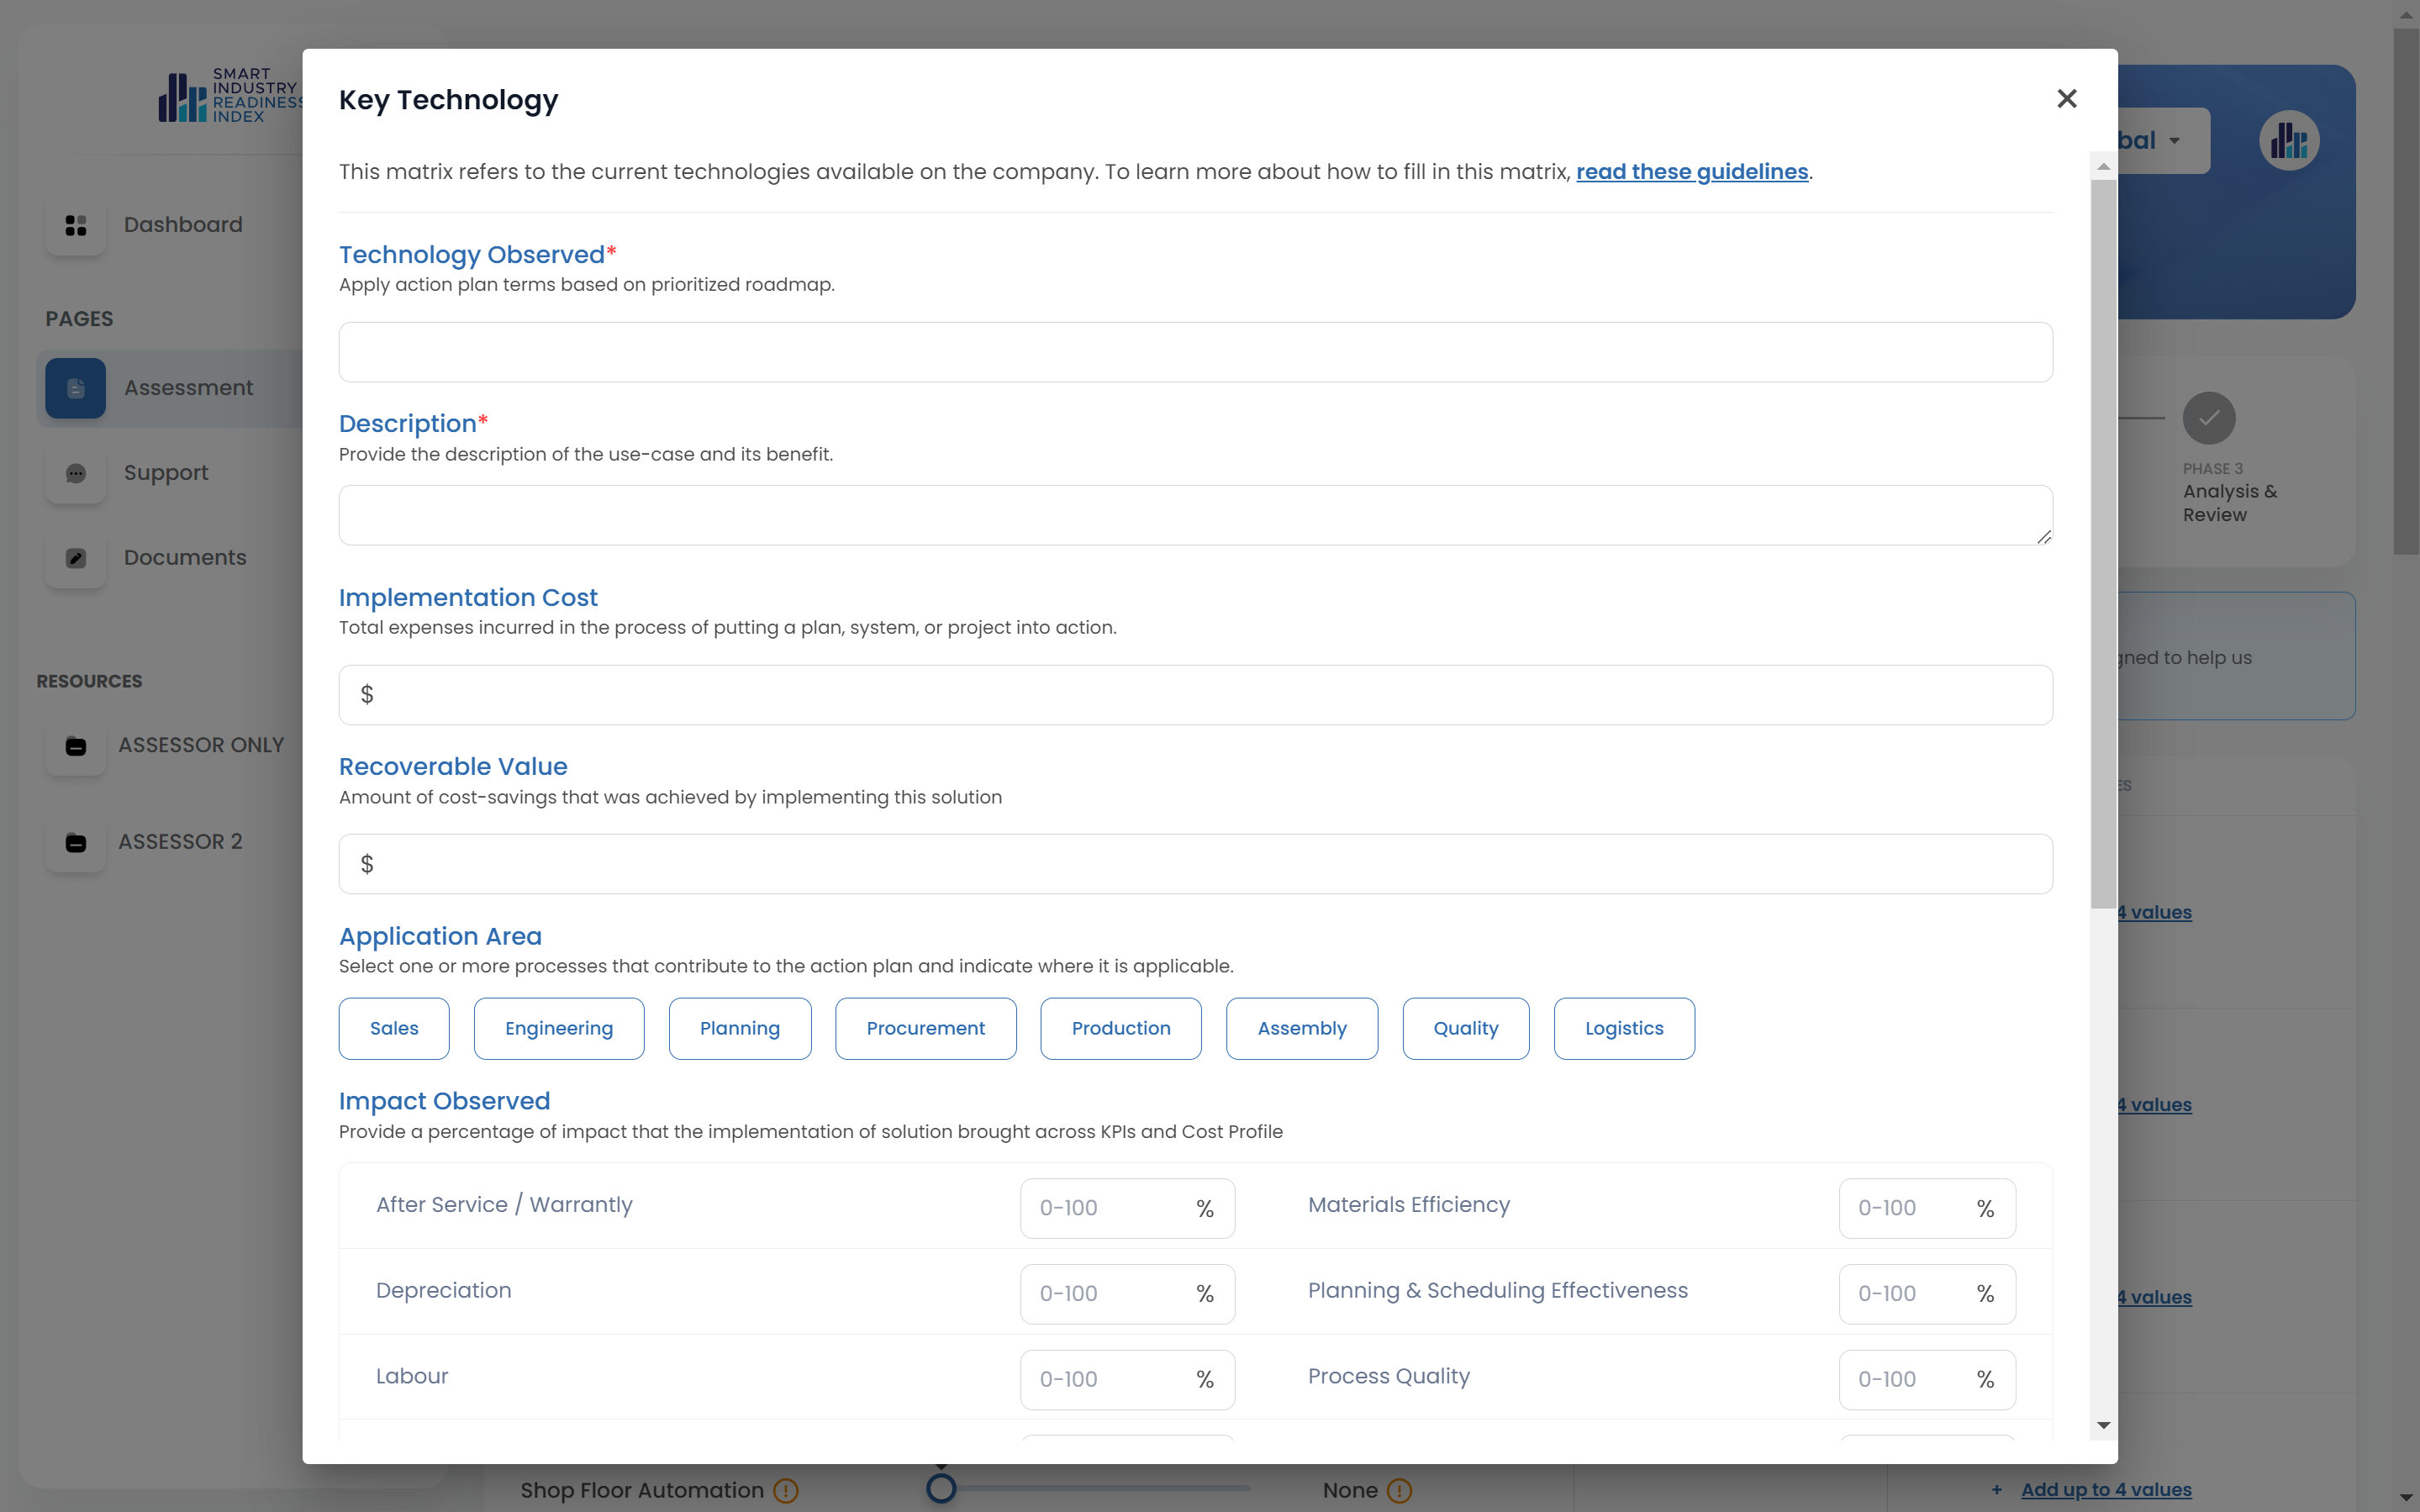Click the Shop Floor Automation slider handle
2420x1512 pixels.
pos(940,1488)
